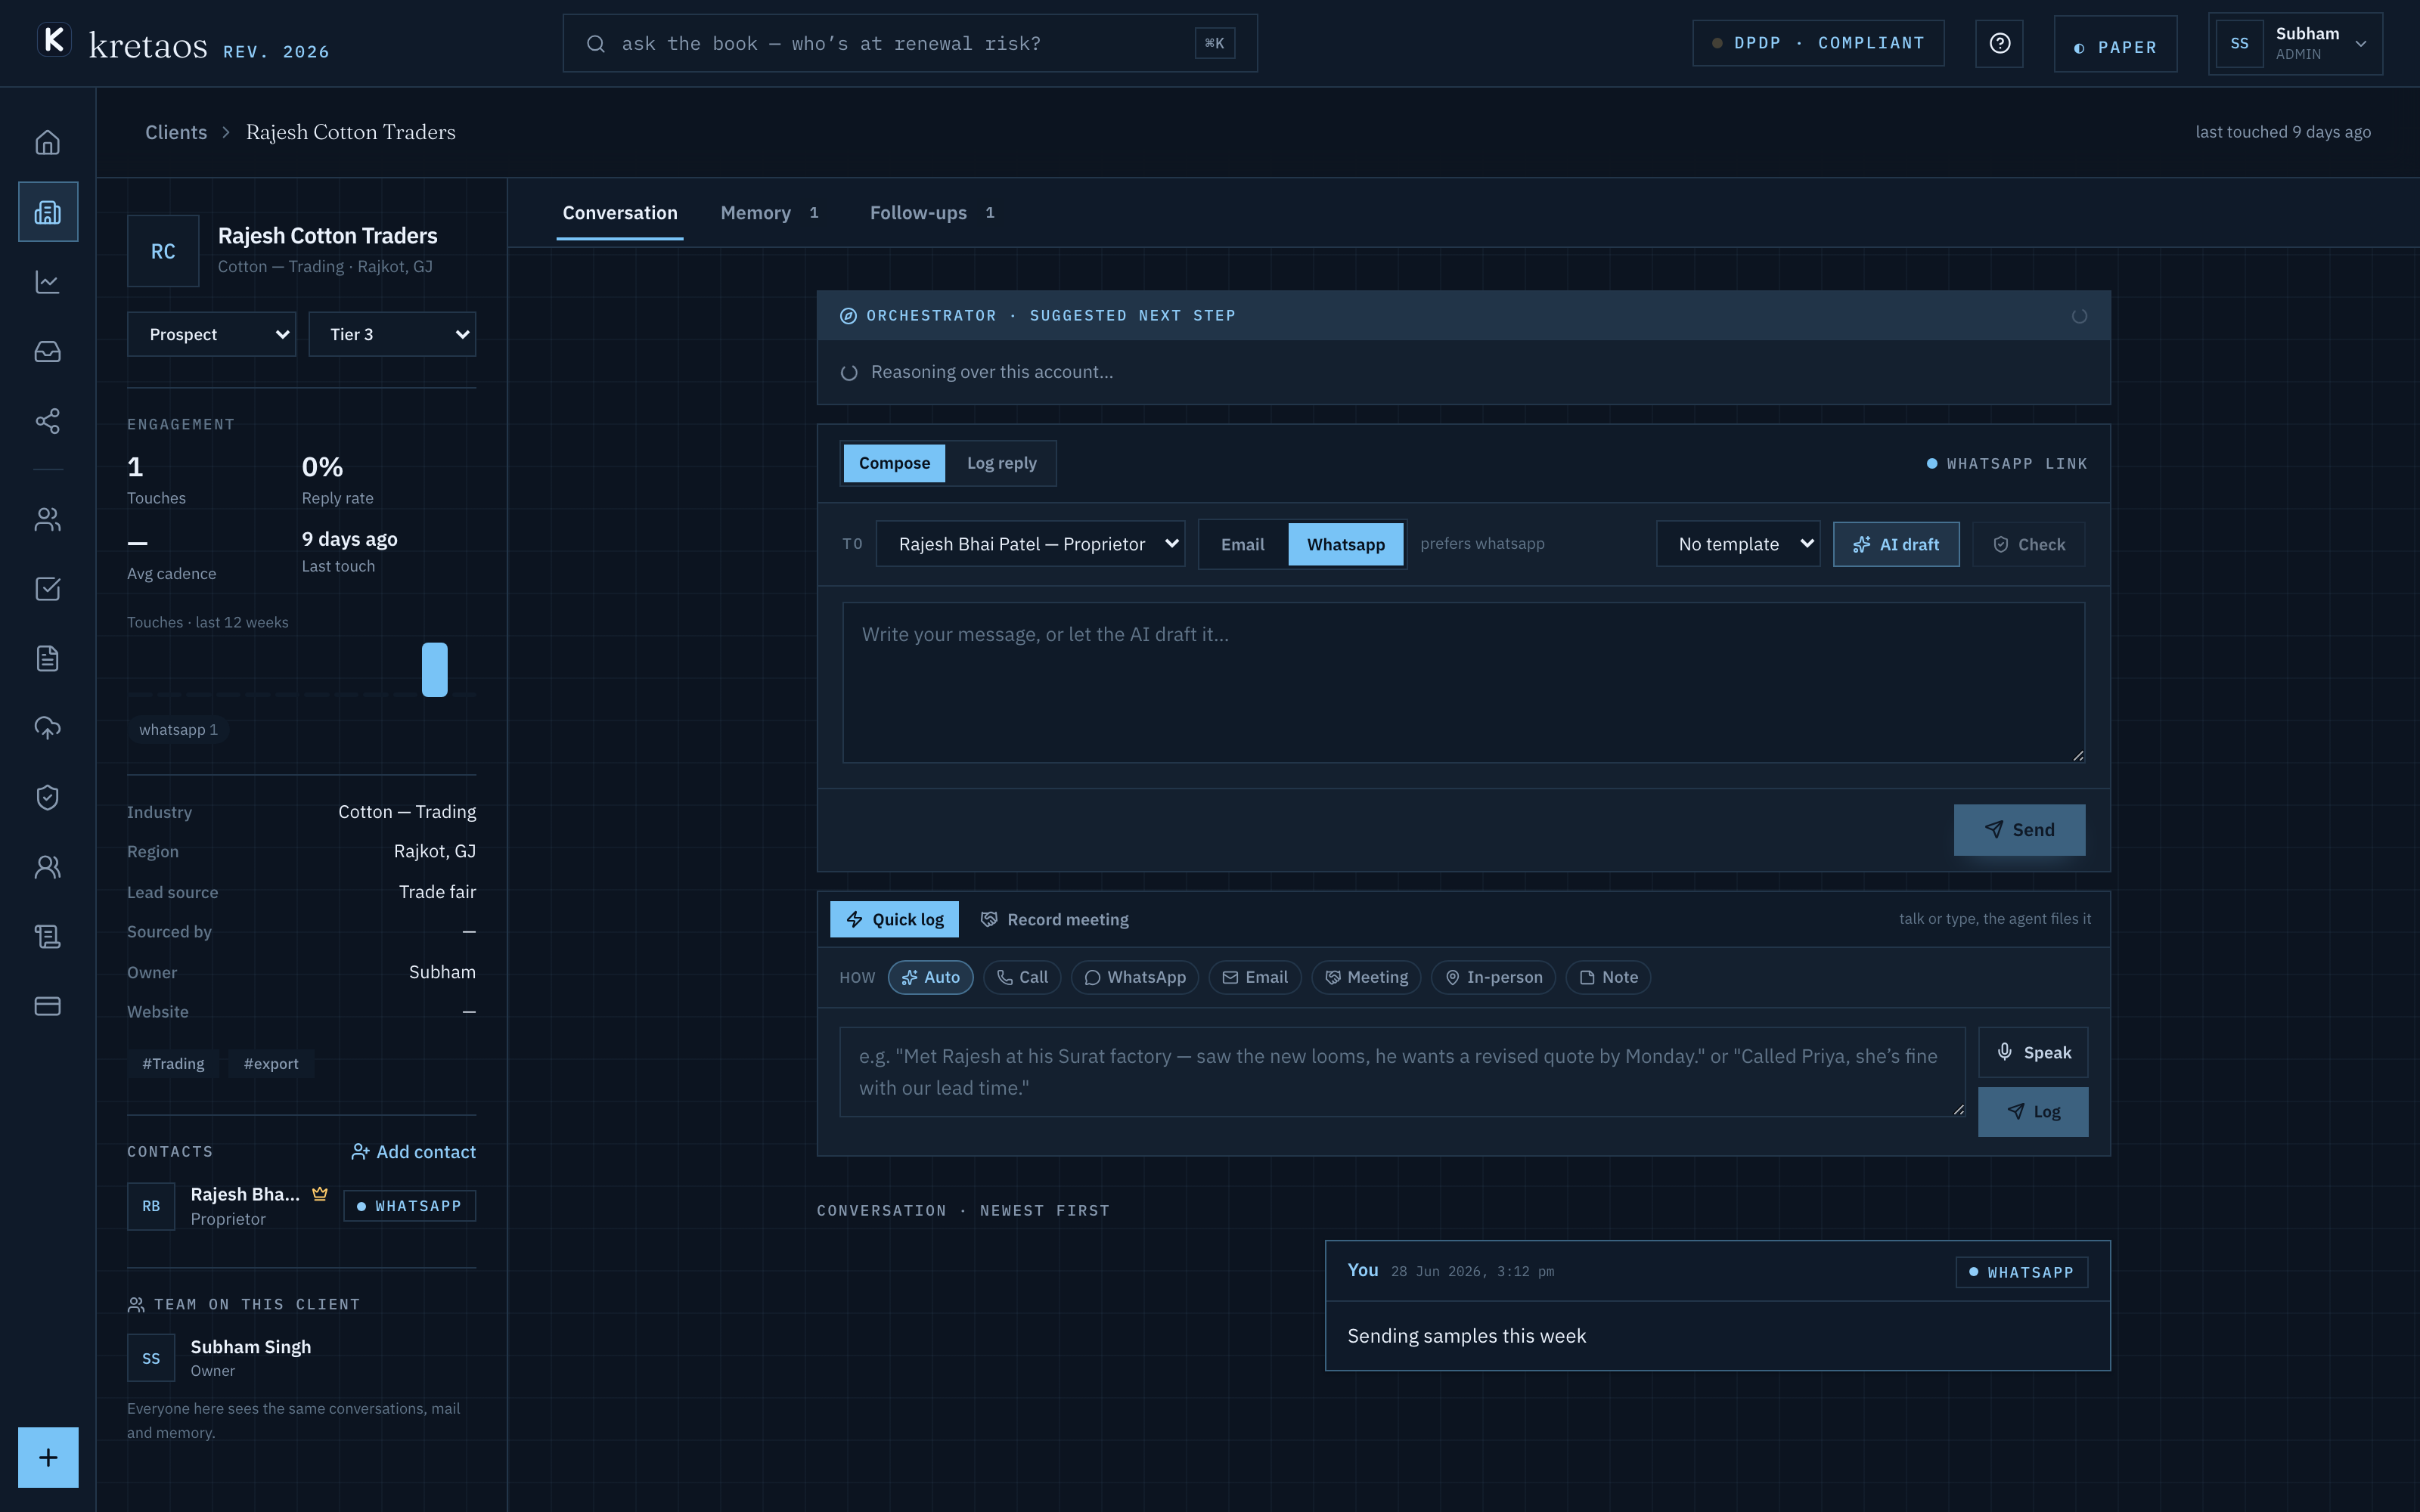Viewport: 2420px width, 1512px height.
Task: Click the AI draft button
Action: tap(1896, 544)
